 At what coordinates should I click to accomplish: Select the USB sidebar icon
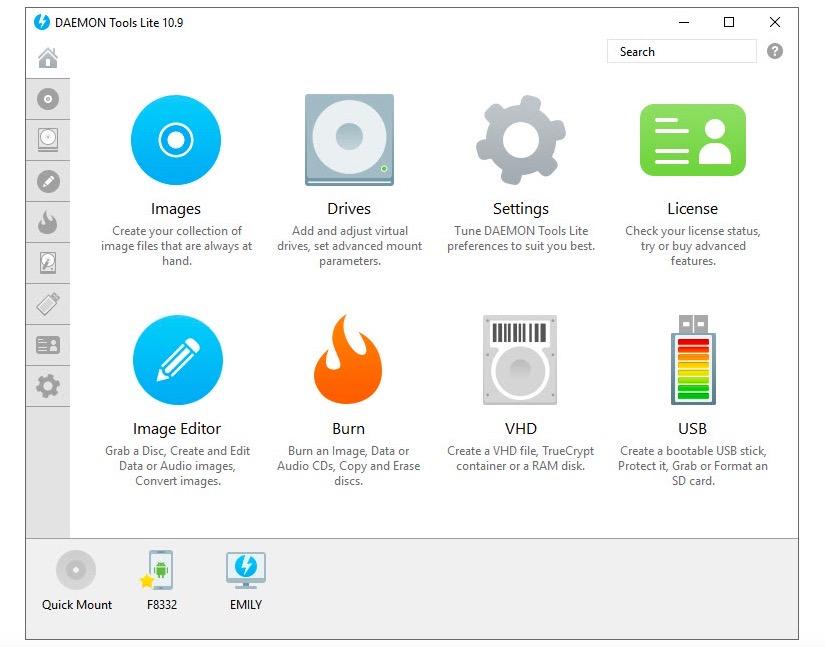click(x=48, y=304)
